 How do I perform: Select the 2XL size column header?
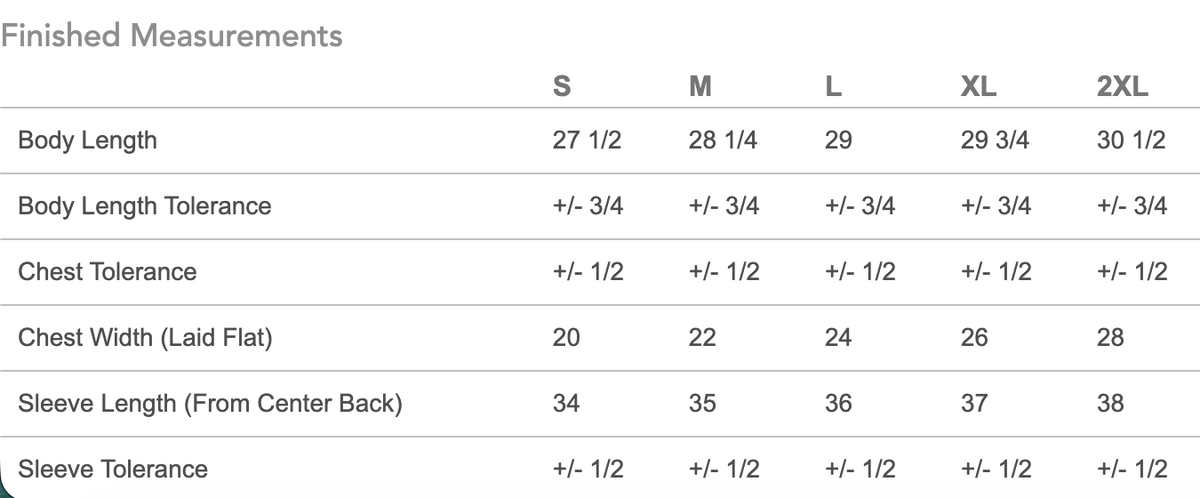[x=1123, y=87]
